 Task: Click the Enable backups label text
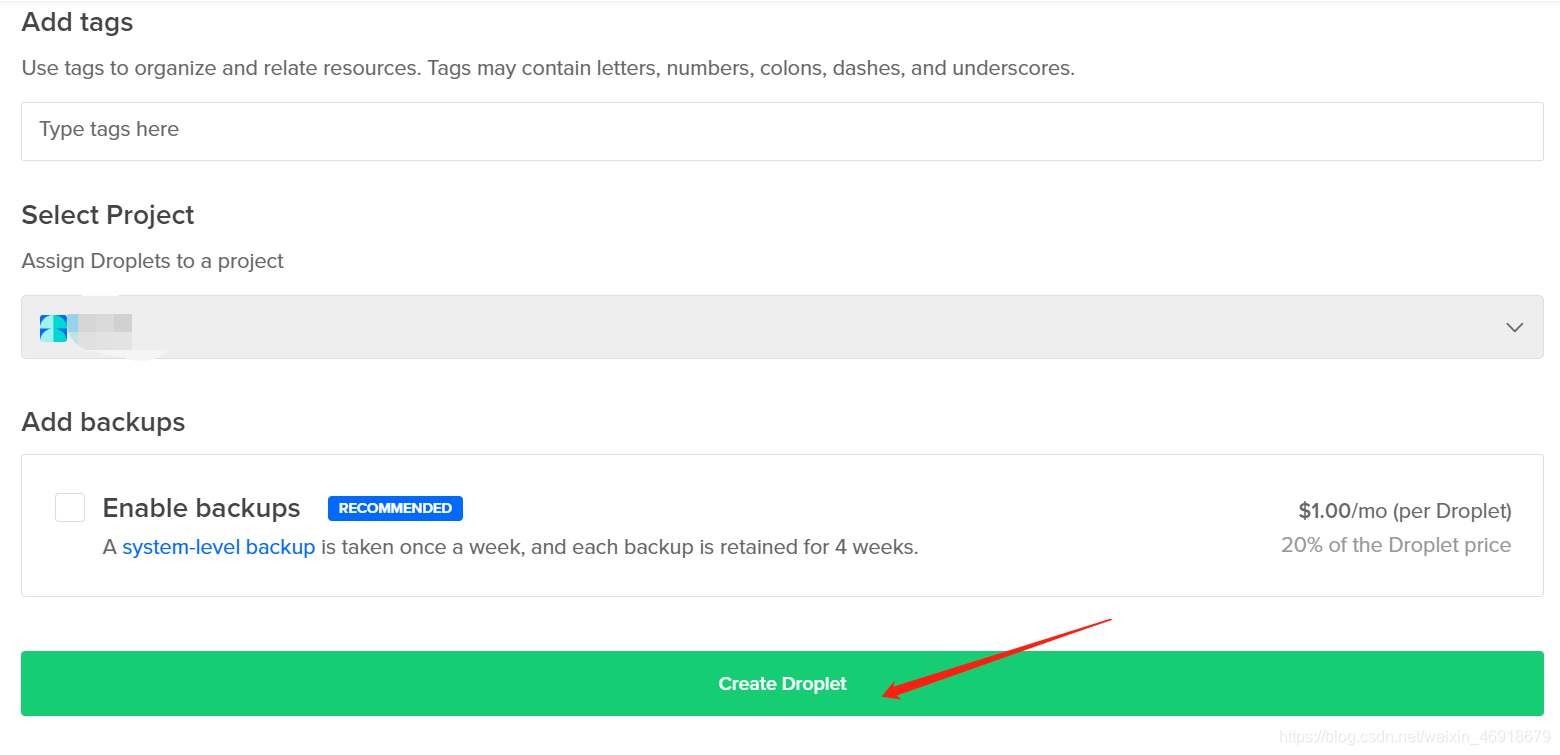(x=200, y=508)
